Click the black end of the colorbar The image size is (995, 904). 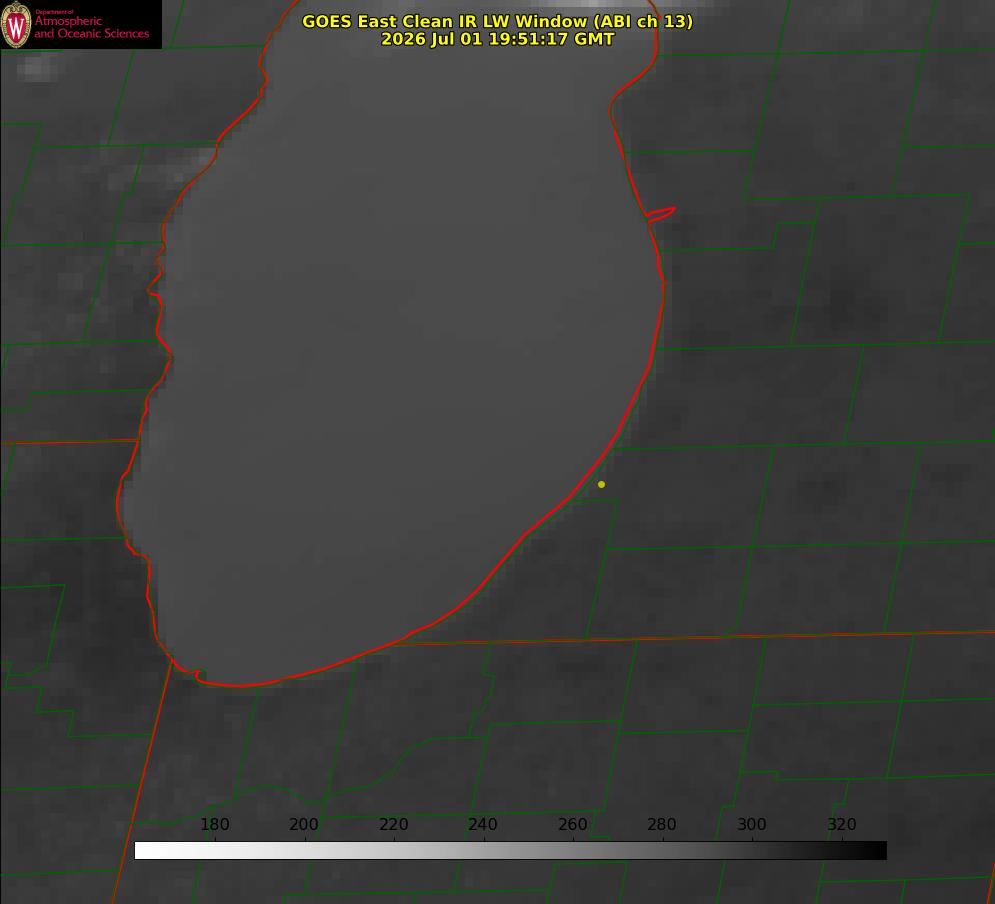point(878,851)
